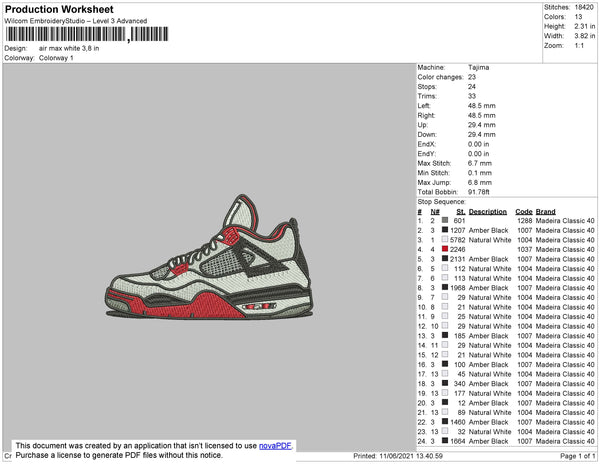
Task: Click the black swatch in stop row 2
Action: tap(445, 230)
